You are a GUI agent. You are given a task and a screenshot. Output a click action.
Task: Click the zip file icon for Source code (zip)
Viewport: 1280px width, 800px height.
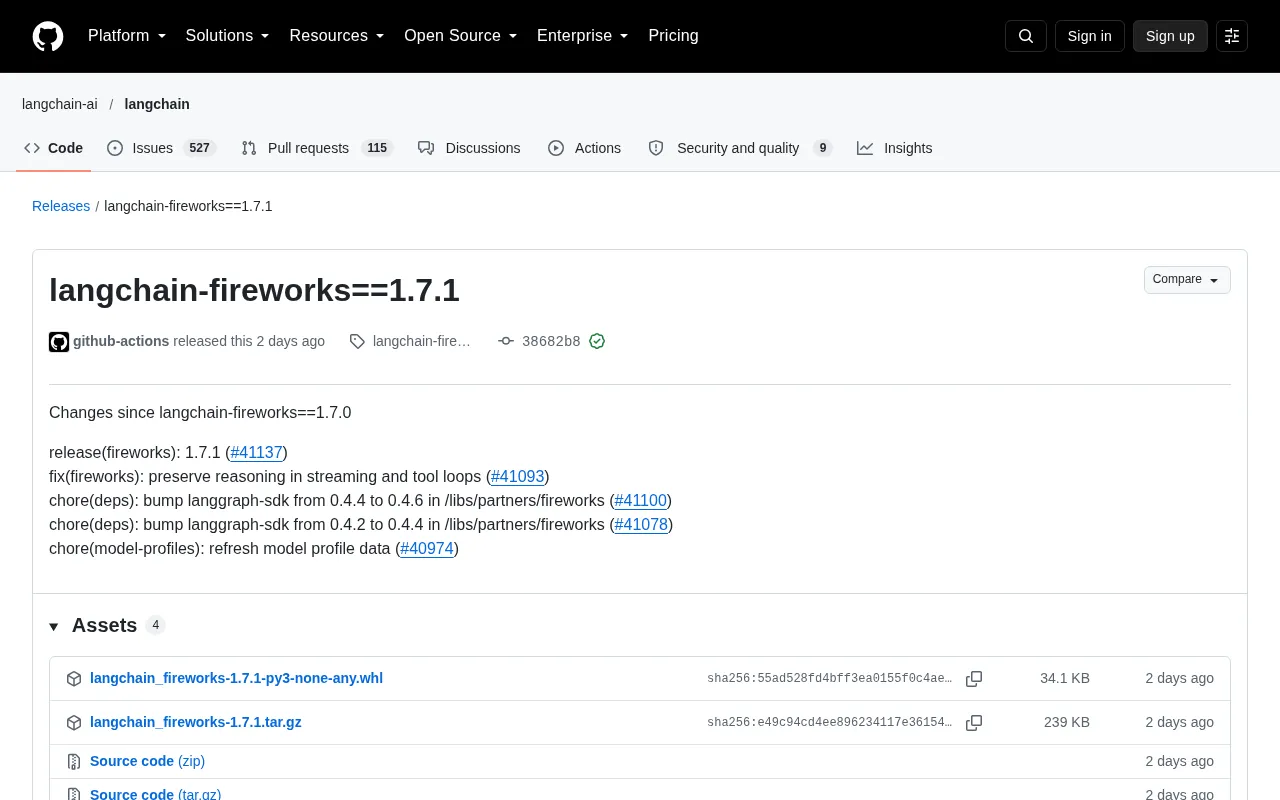pos(74,762)
